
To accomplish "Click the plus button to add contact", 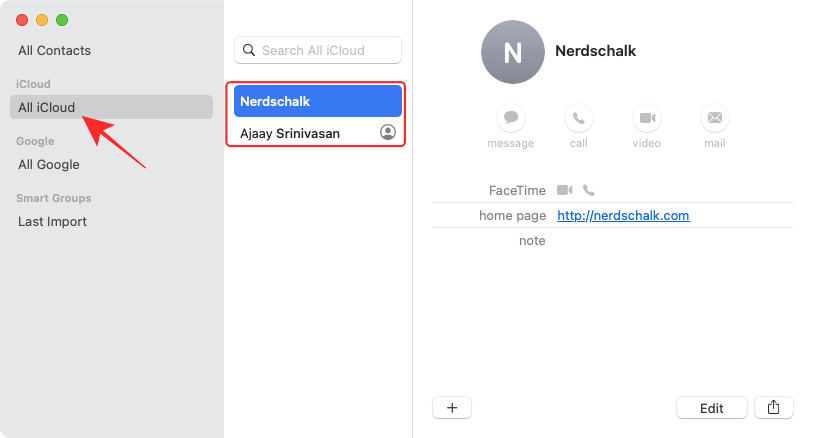I will pos(452,407).
